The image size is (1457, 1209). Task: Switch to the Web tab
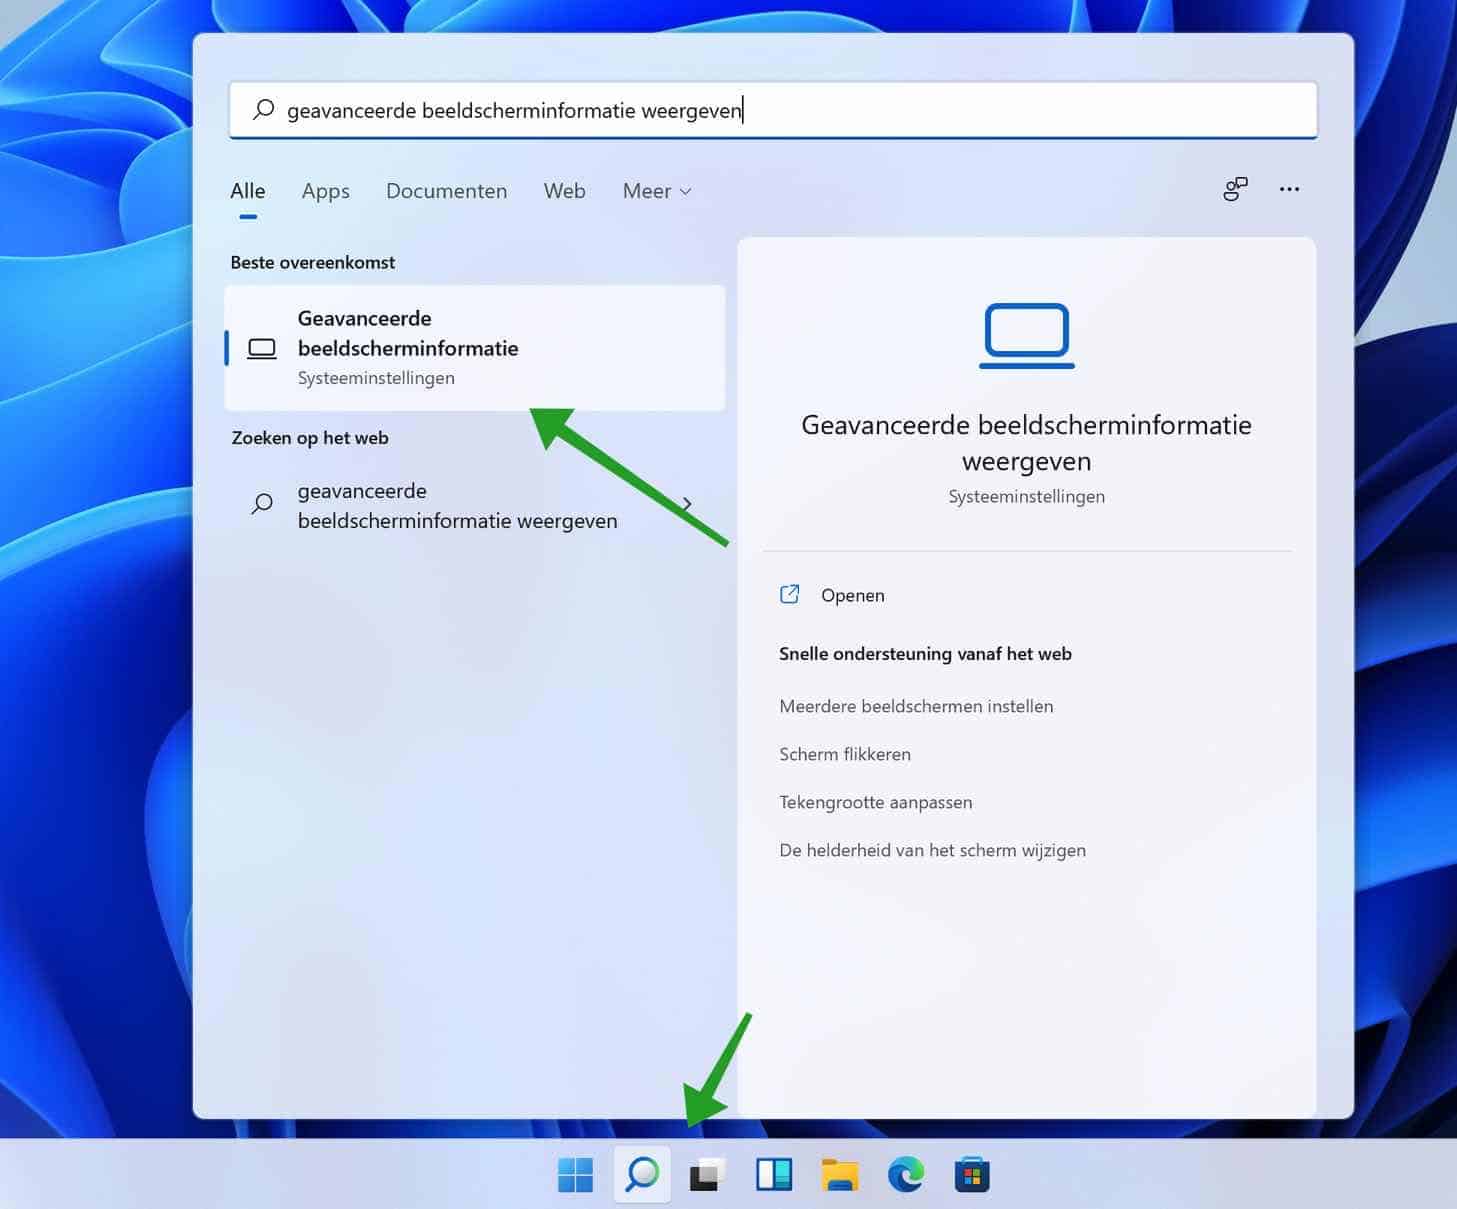[565, 191]
